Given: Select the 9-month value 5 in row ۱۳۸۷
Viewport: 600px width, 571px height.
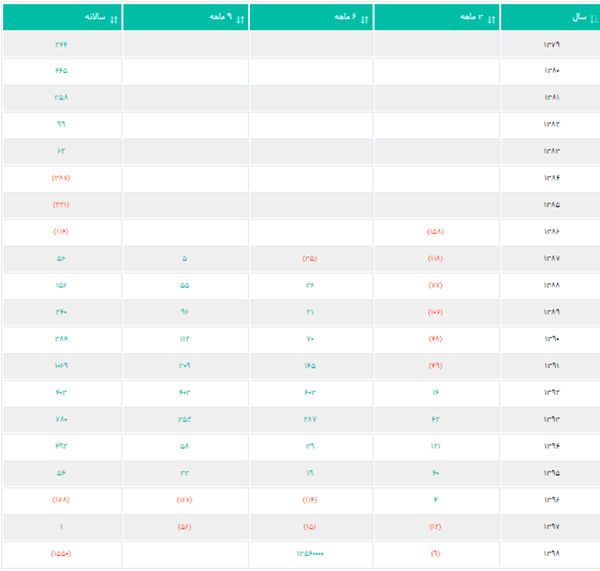Looking at the screenshot, I should (184, 259).
